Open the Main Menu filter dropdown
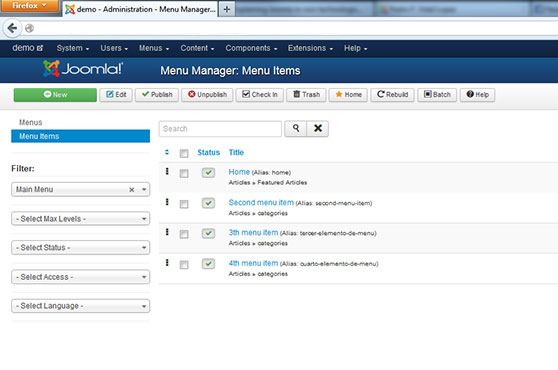 [80, 189]
